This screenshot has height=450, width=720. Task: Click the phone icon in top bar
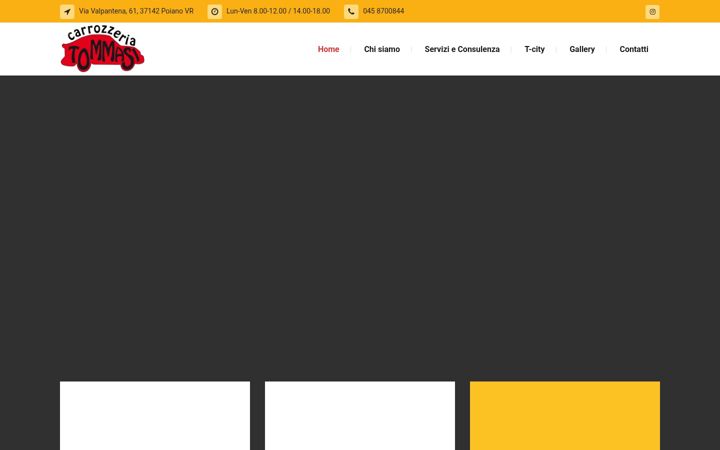(351, 12)
